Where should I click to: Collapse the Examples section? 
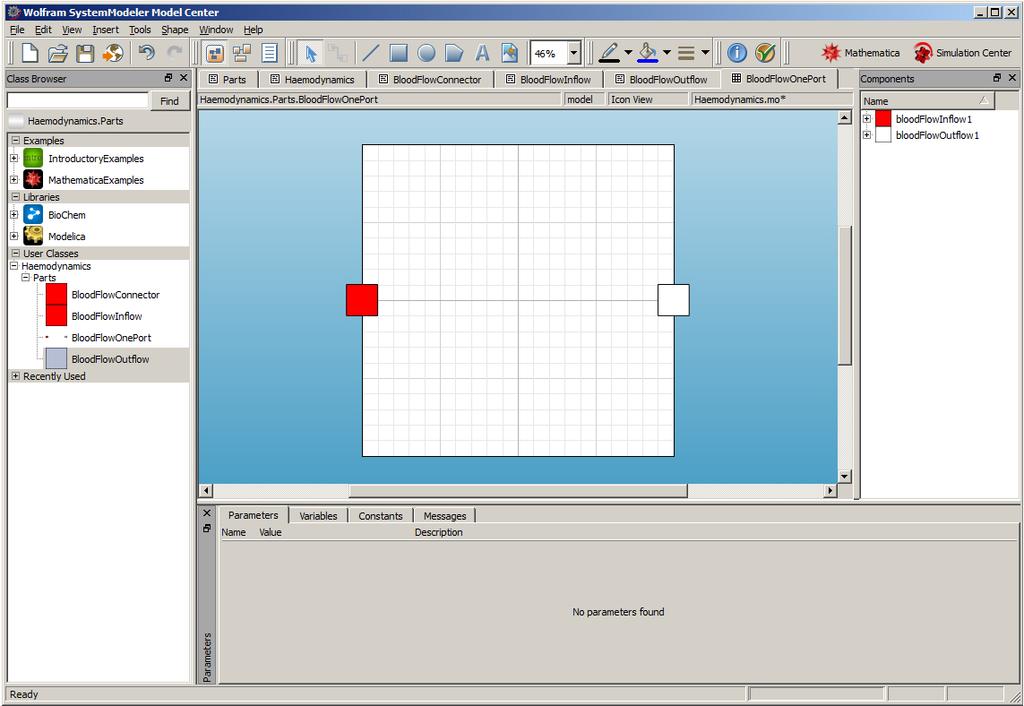pyautogui.click(x=15, y=140)
